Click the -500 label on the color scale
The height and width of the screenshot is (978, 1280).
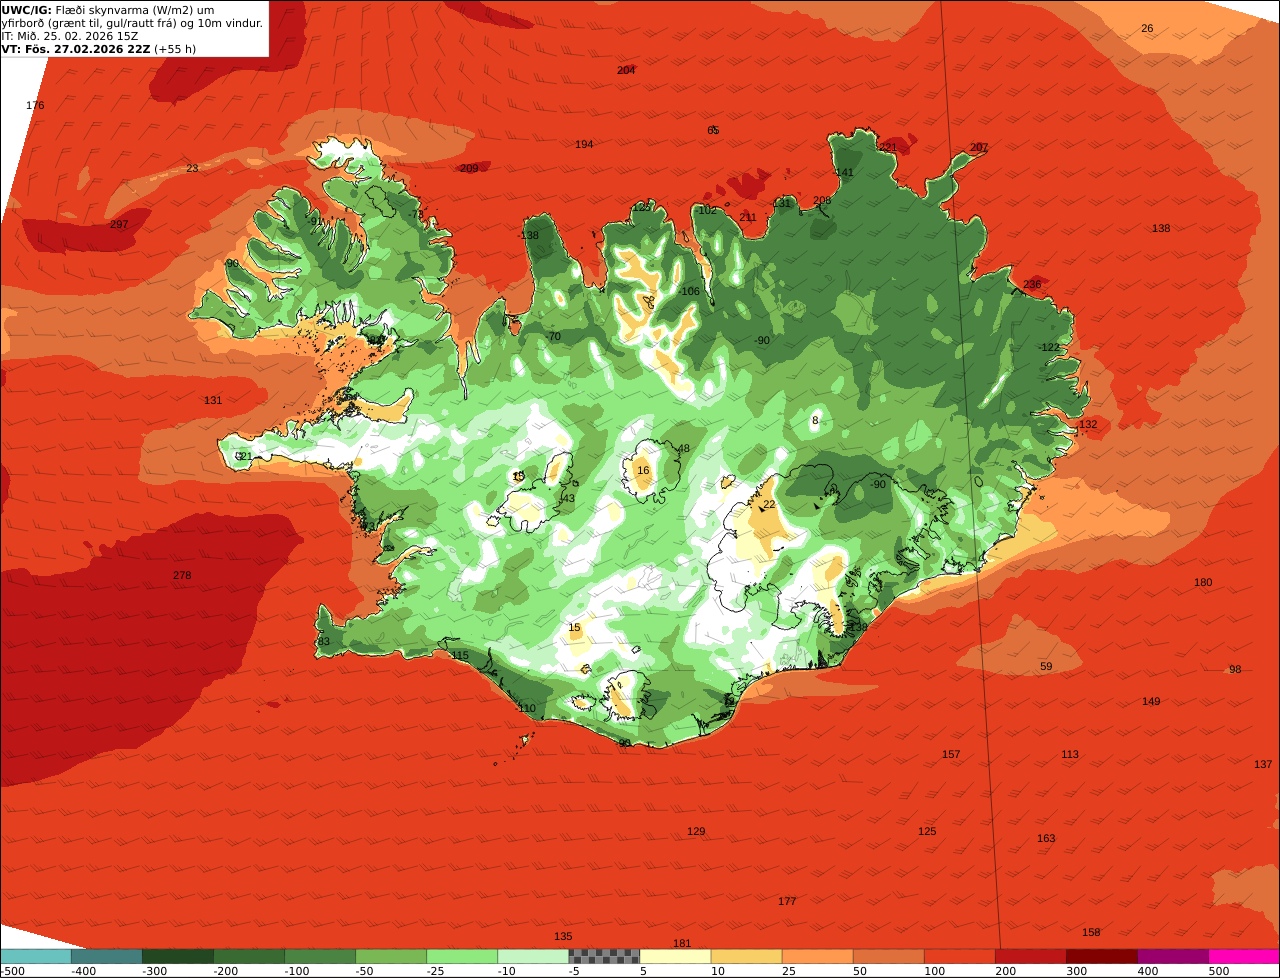click(12, 971)
